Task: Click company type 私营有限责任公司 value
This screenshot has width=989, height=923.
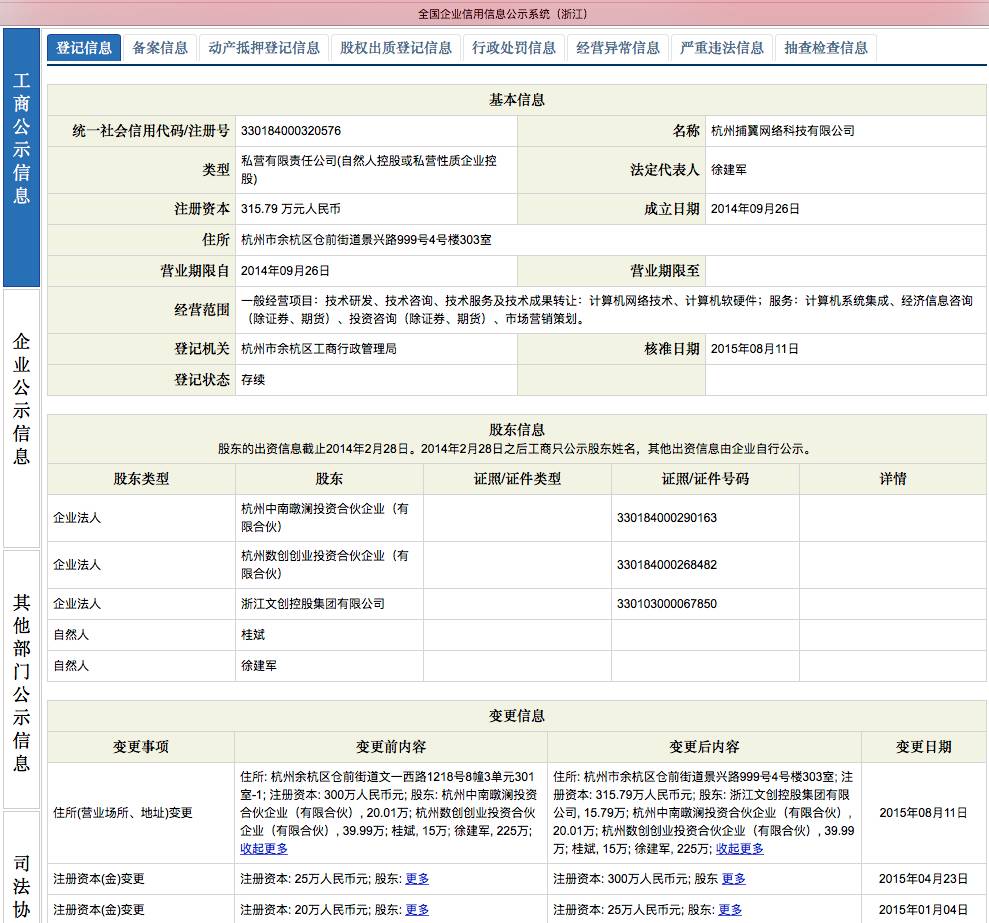Action: click(368, 170)
